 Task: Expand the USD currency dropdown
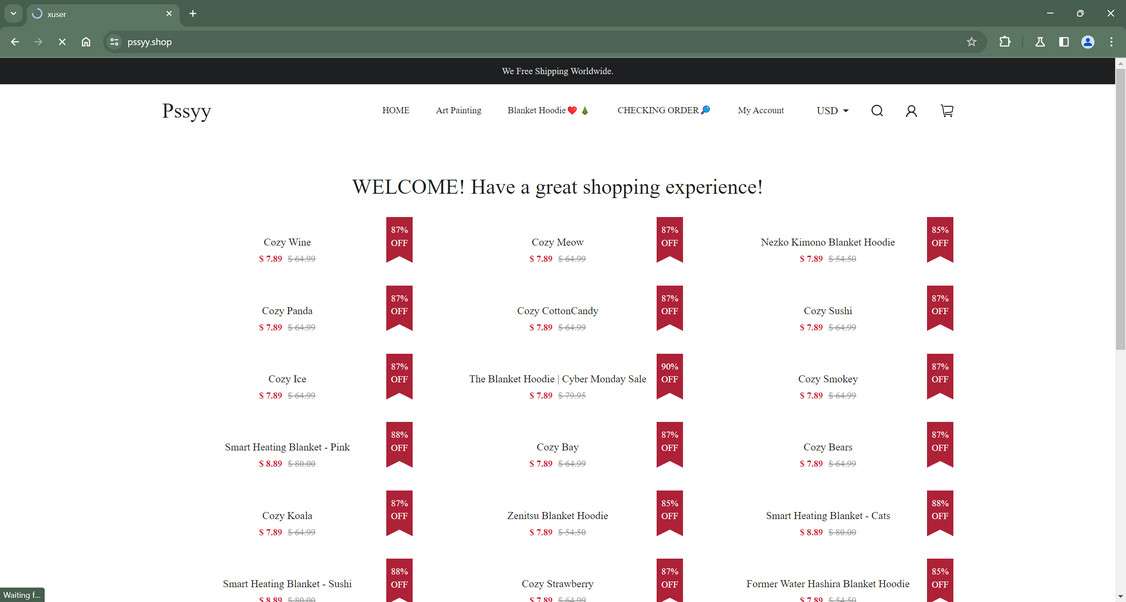[x=832, y=111]
